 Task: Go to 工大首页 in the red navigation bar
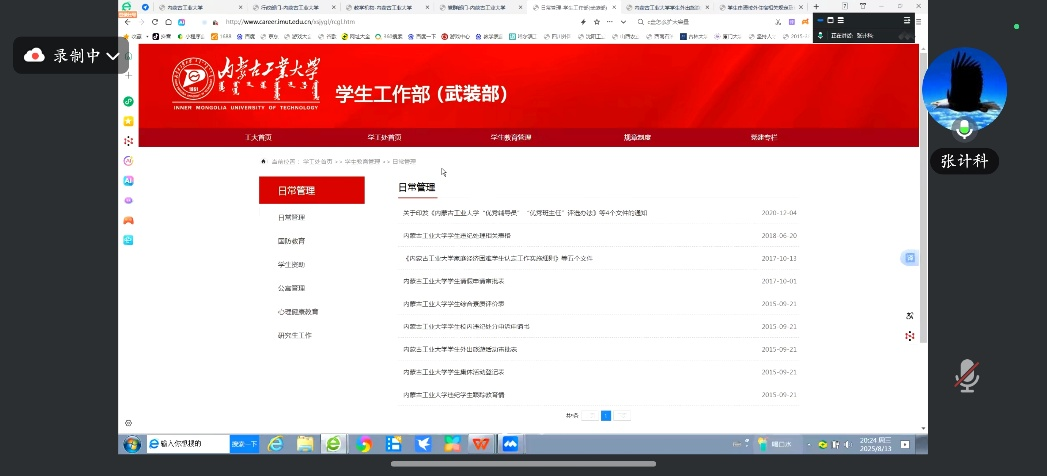click(258, 137)
